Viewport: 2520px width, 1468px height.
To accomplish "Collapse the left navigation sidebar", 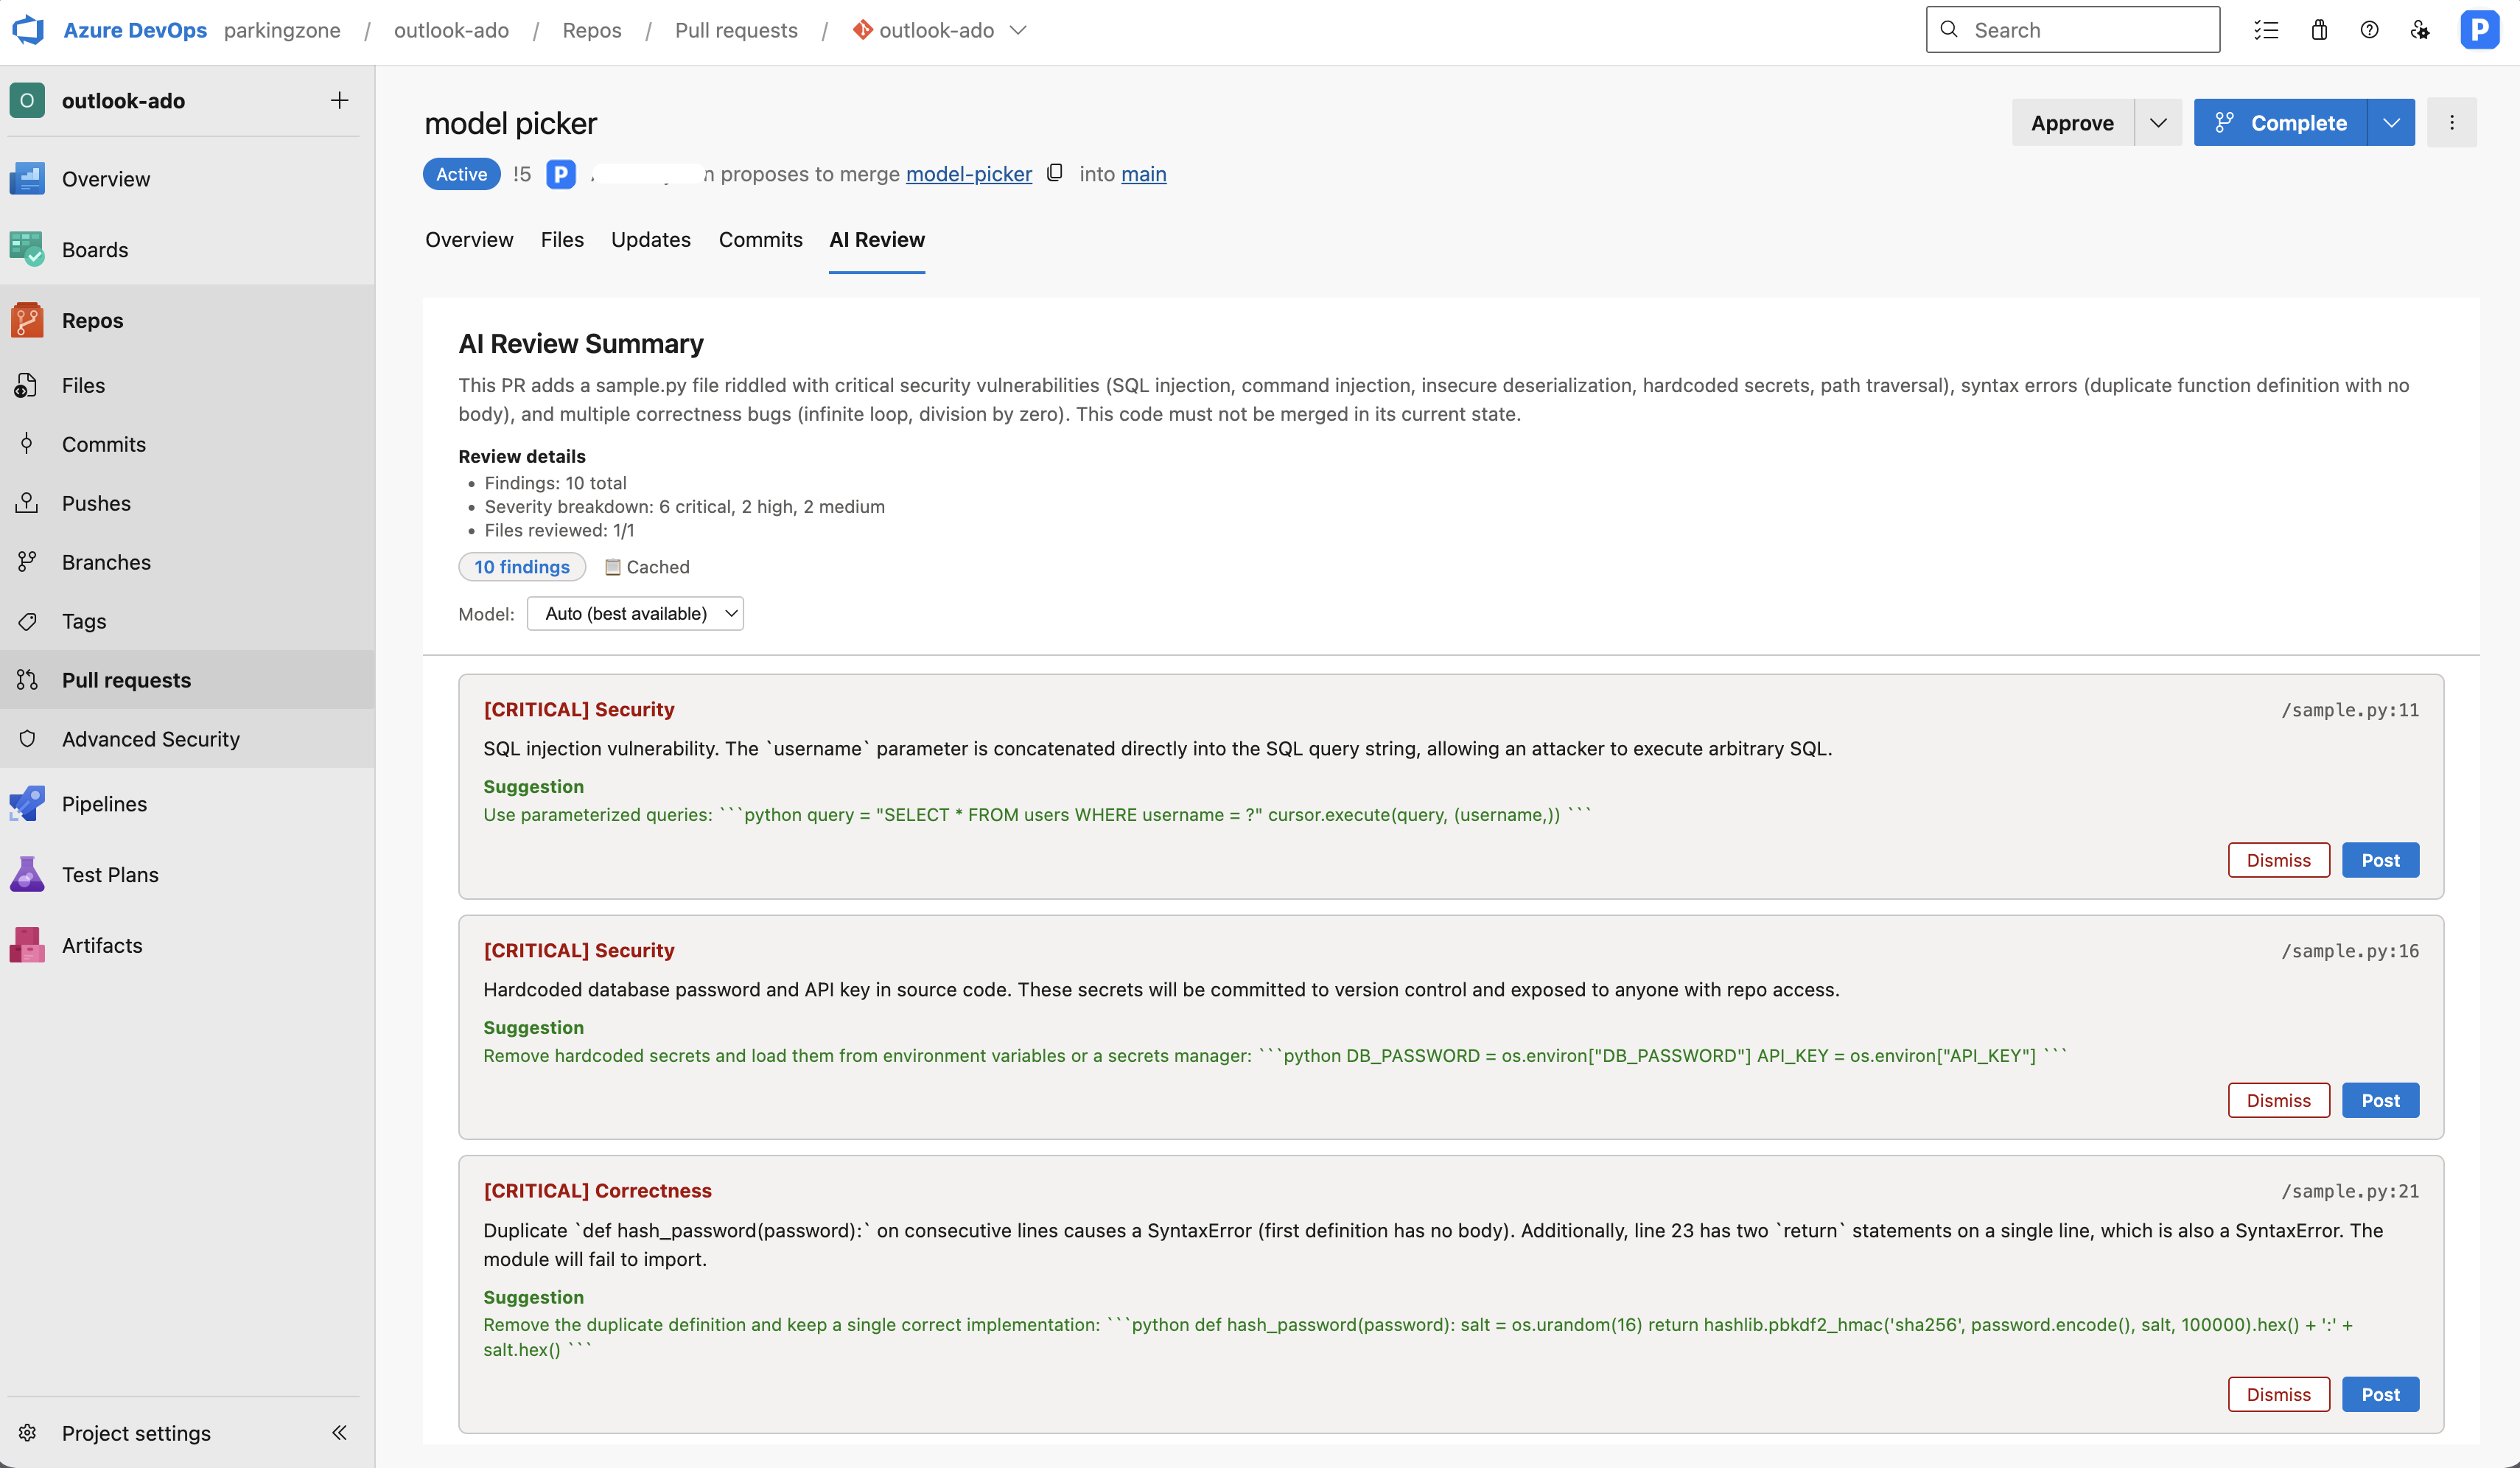I will (339, 1432).
